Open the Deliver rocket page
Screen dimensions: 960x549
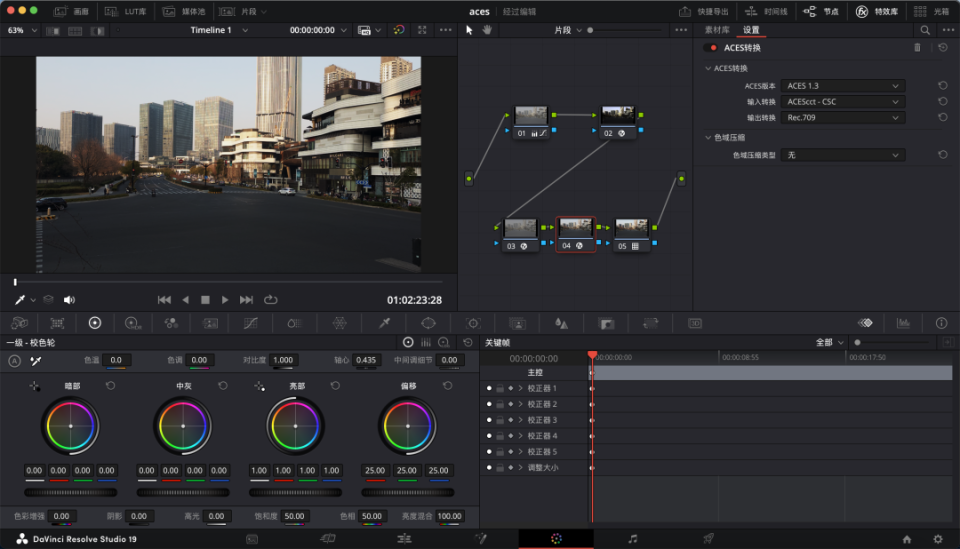(708, 539)
